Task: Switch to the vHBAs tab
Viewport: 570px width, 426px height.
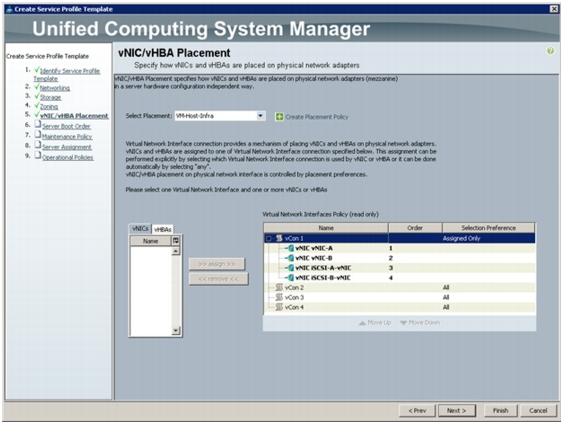Action: coord(162,229)
